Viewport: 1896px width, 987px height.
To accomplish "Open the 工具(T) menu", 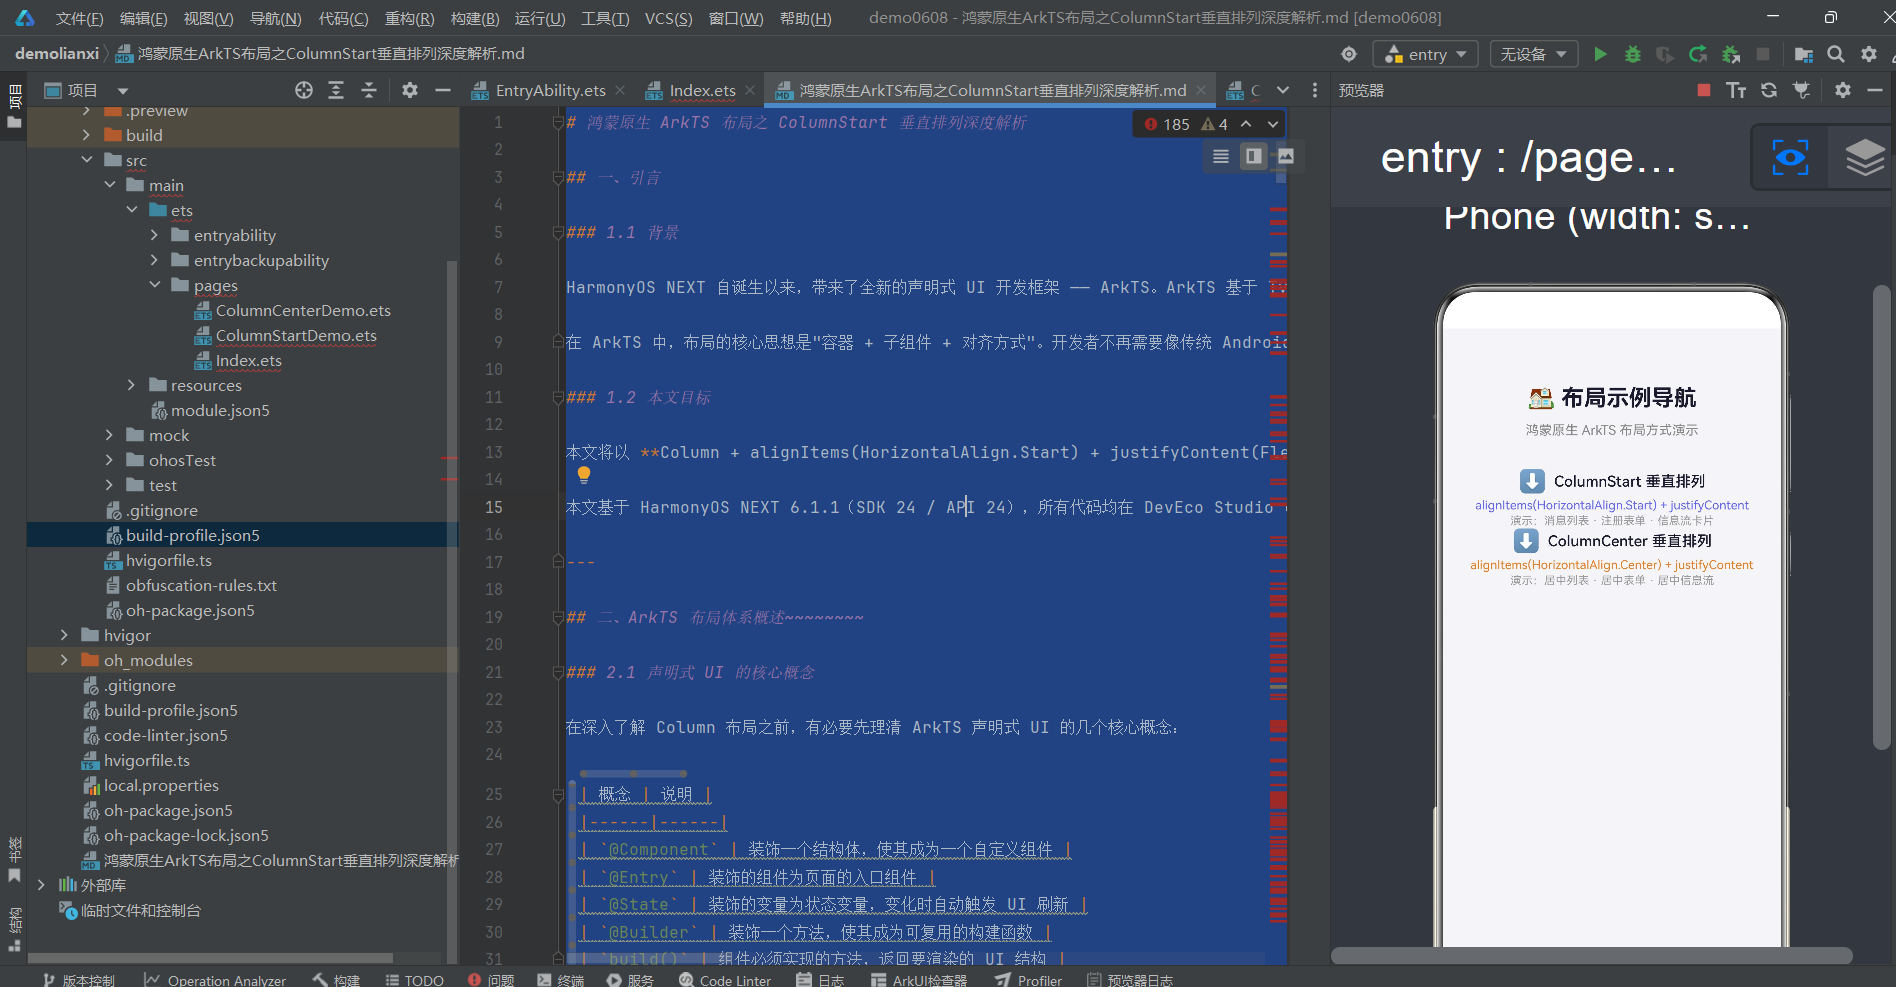I will pos(605,18).
